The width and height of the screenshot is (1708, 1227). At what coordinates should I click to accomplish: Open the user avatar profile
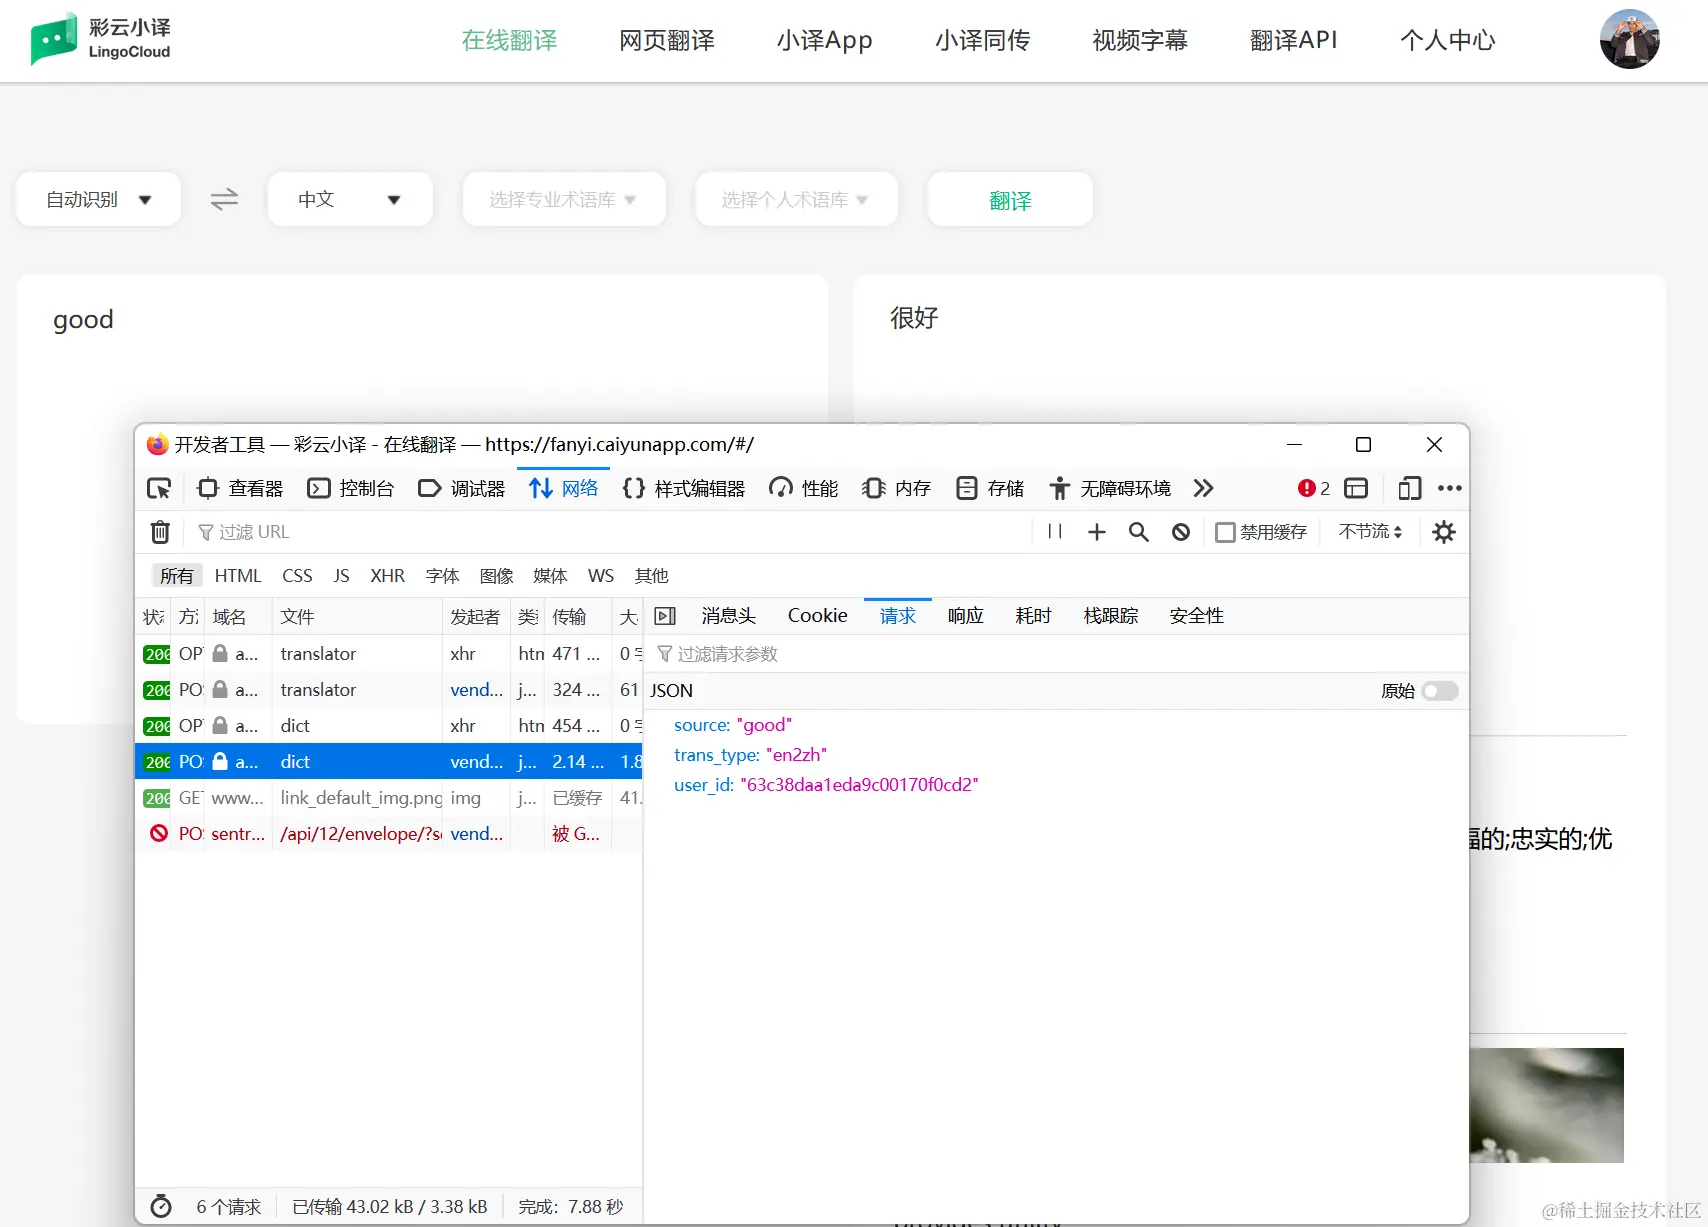click(x=1629, y=40)
